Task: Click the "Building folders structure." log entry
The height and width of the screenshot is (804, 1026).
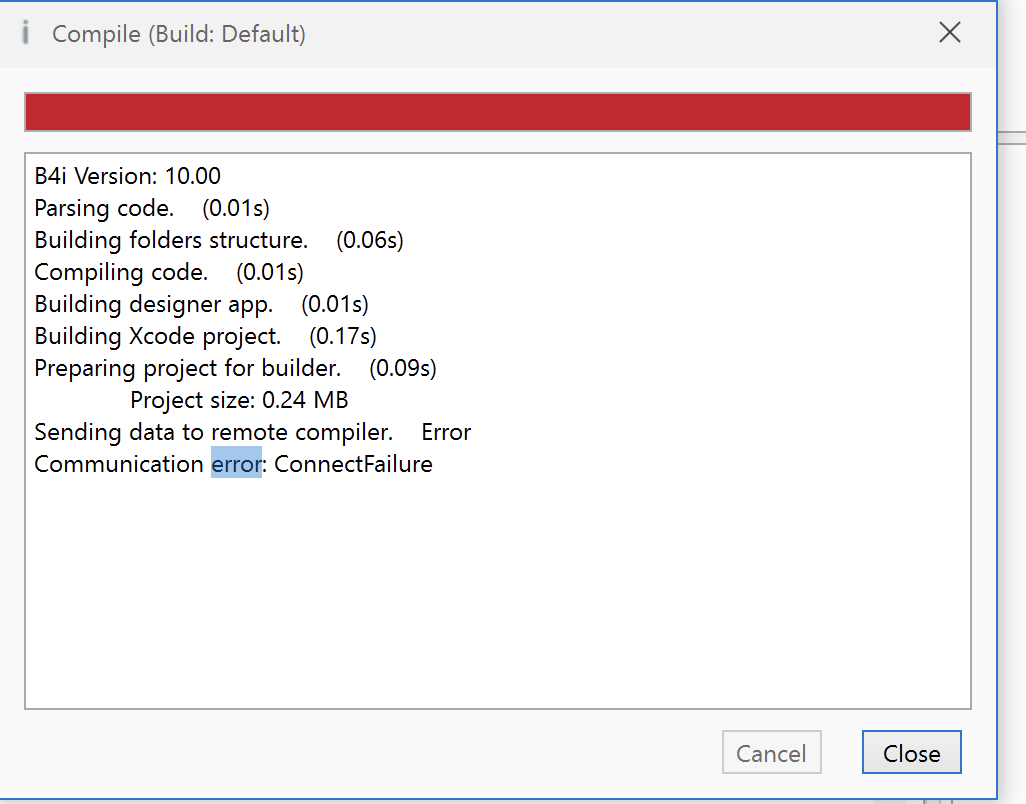Action: tap(171, 241)
